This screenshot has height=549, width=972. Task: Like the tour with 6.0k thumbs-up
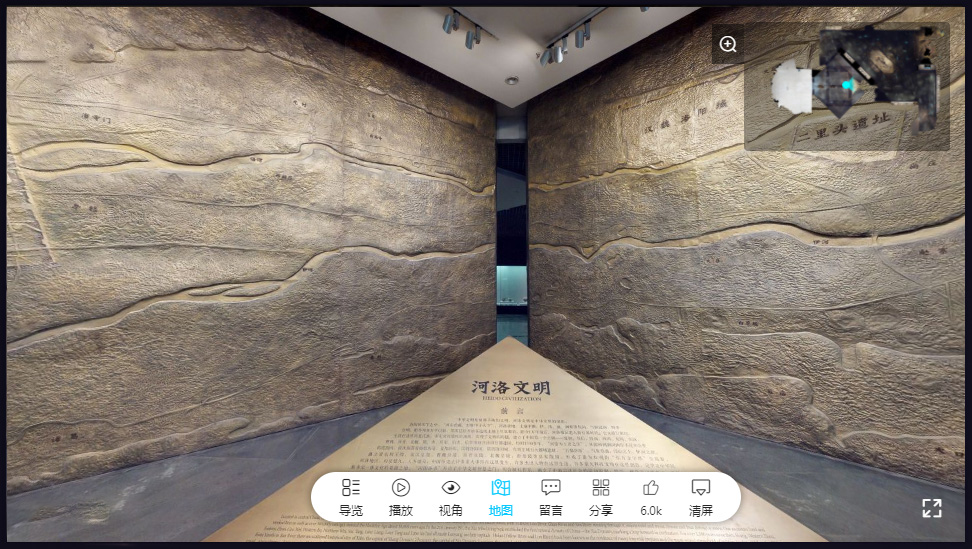coord(651,497)
